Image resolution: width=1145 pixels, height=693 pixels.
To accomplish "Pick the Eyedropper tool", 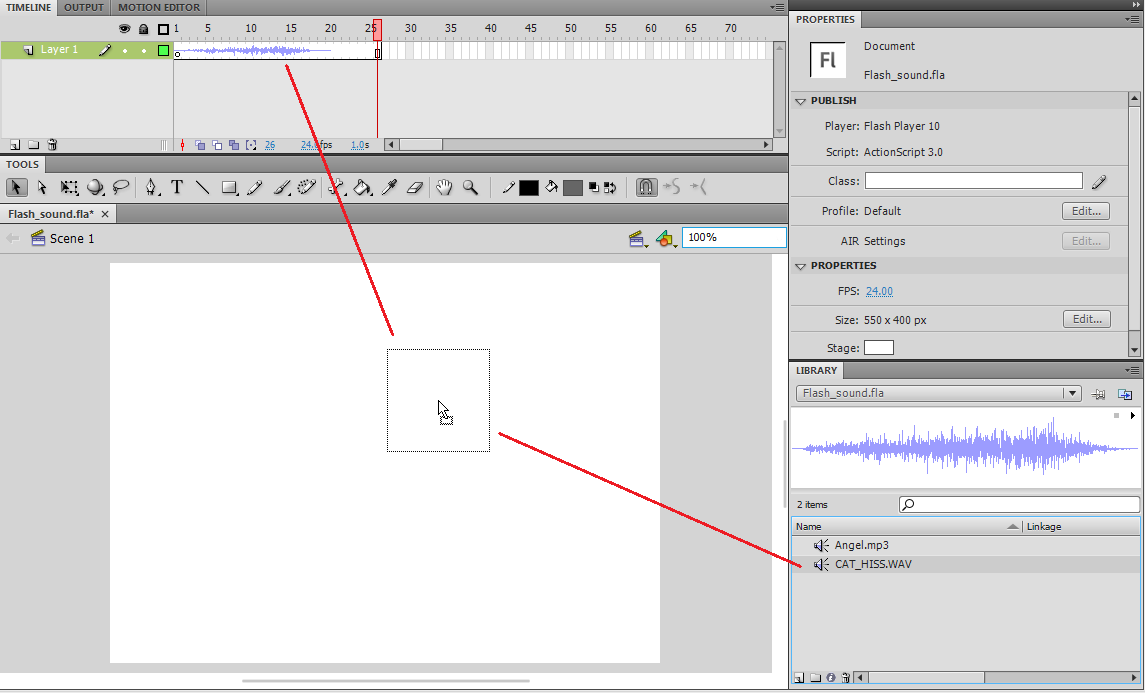I will pyautogui.click(x=389, y=188).
